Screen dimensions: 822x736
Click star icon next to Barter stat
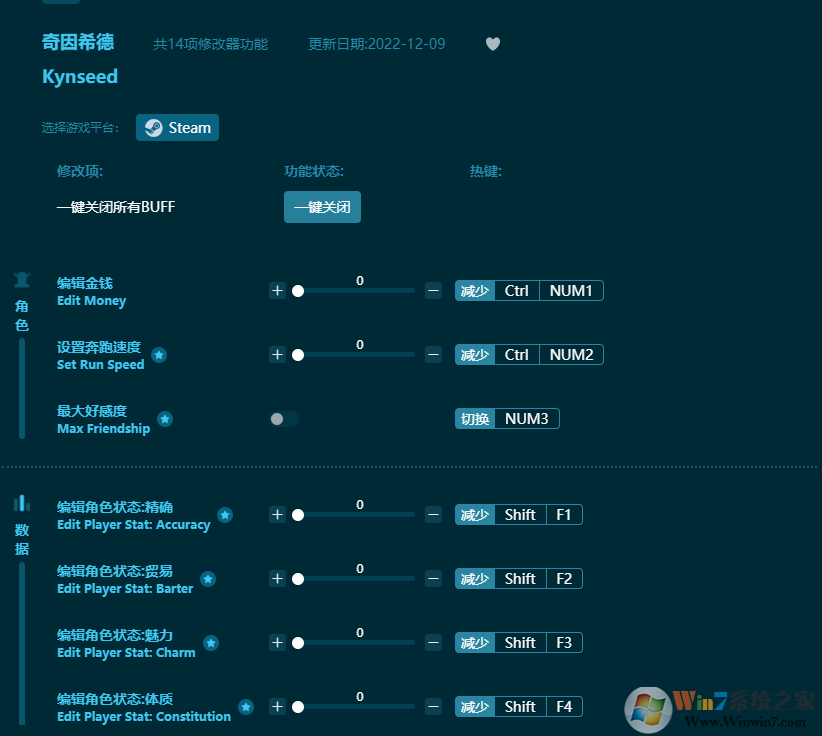pyautogui.click(x=208, y=579)
